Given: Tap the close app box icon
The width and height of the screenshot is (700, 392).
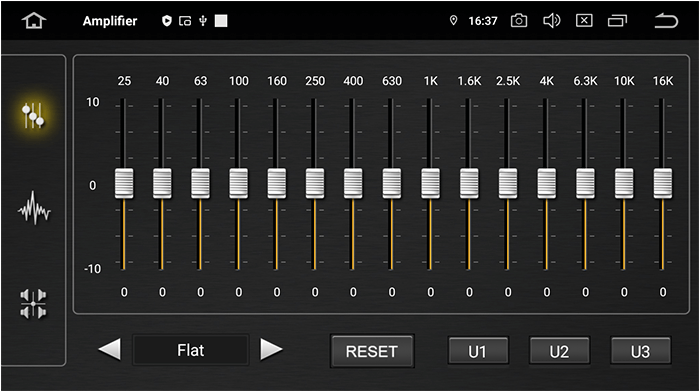Looking at the screenshot, I should pyautogui.click(x=584, y=21).
